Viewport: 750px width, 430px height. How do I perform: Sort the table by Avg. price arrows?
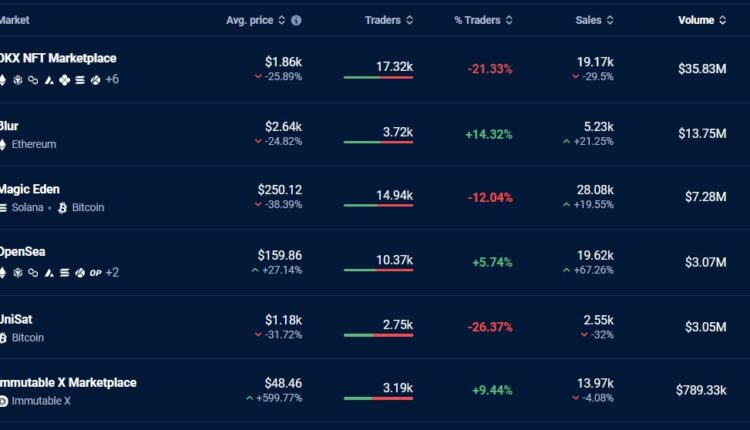281,20
